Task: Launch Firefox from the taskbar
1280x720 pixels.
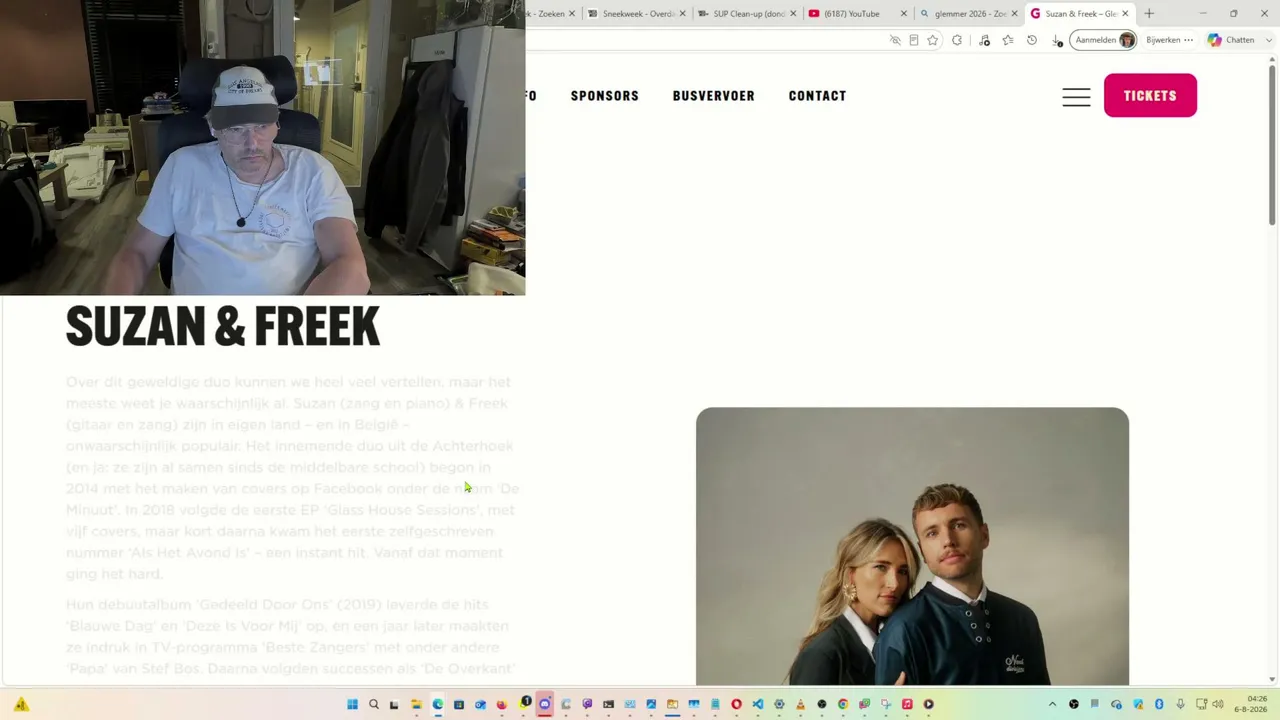Action: (502, 704)
